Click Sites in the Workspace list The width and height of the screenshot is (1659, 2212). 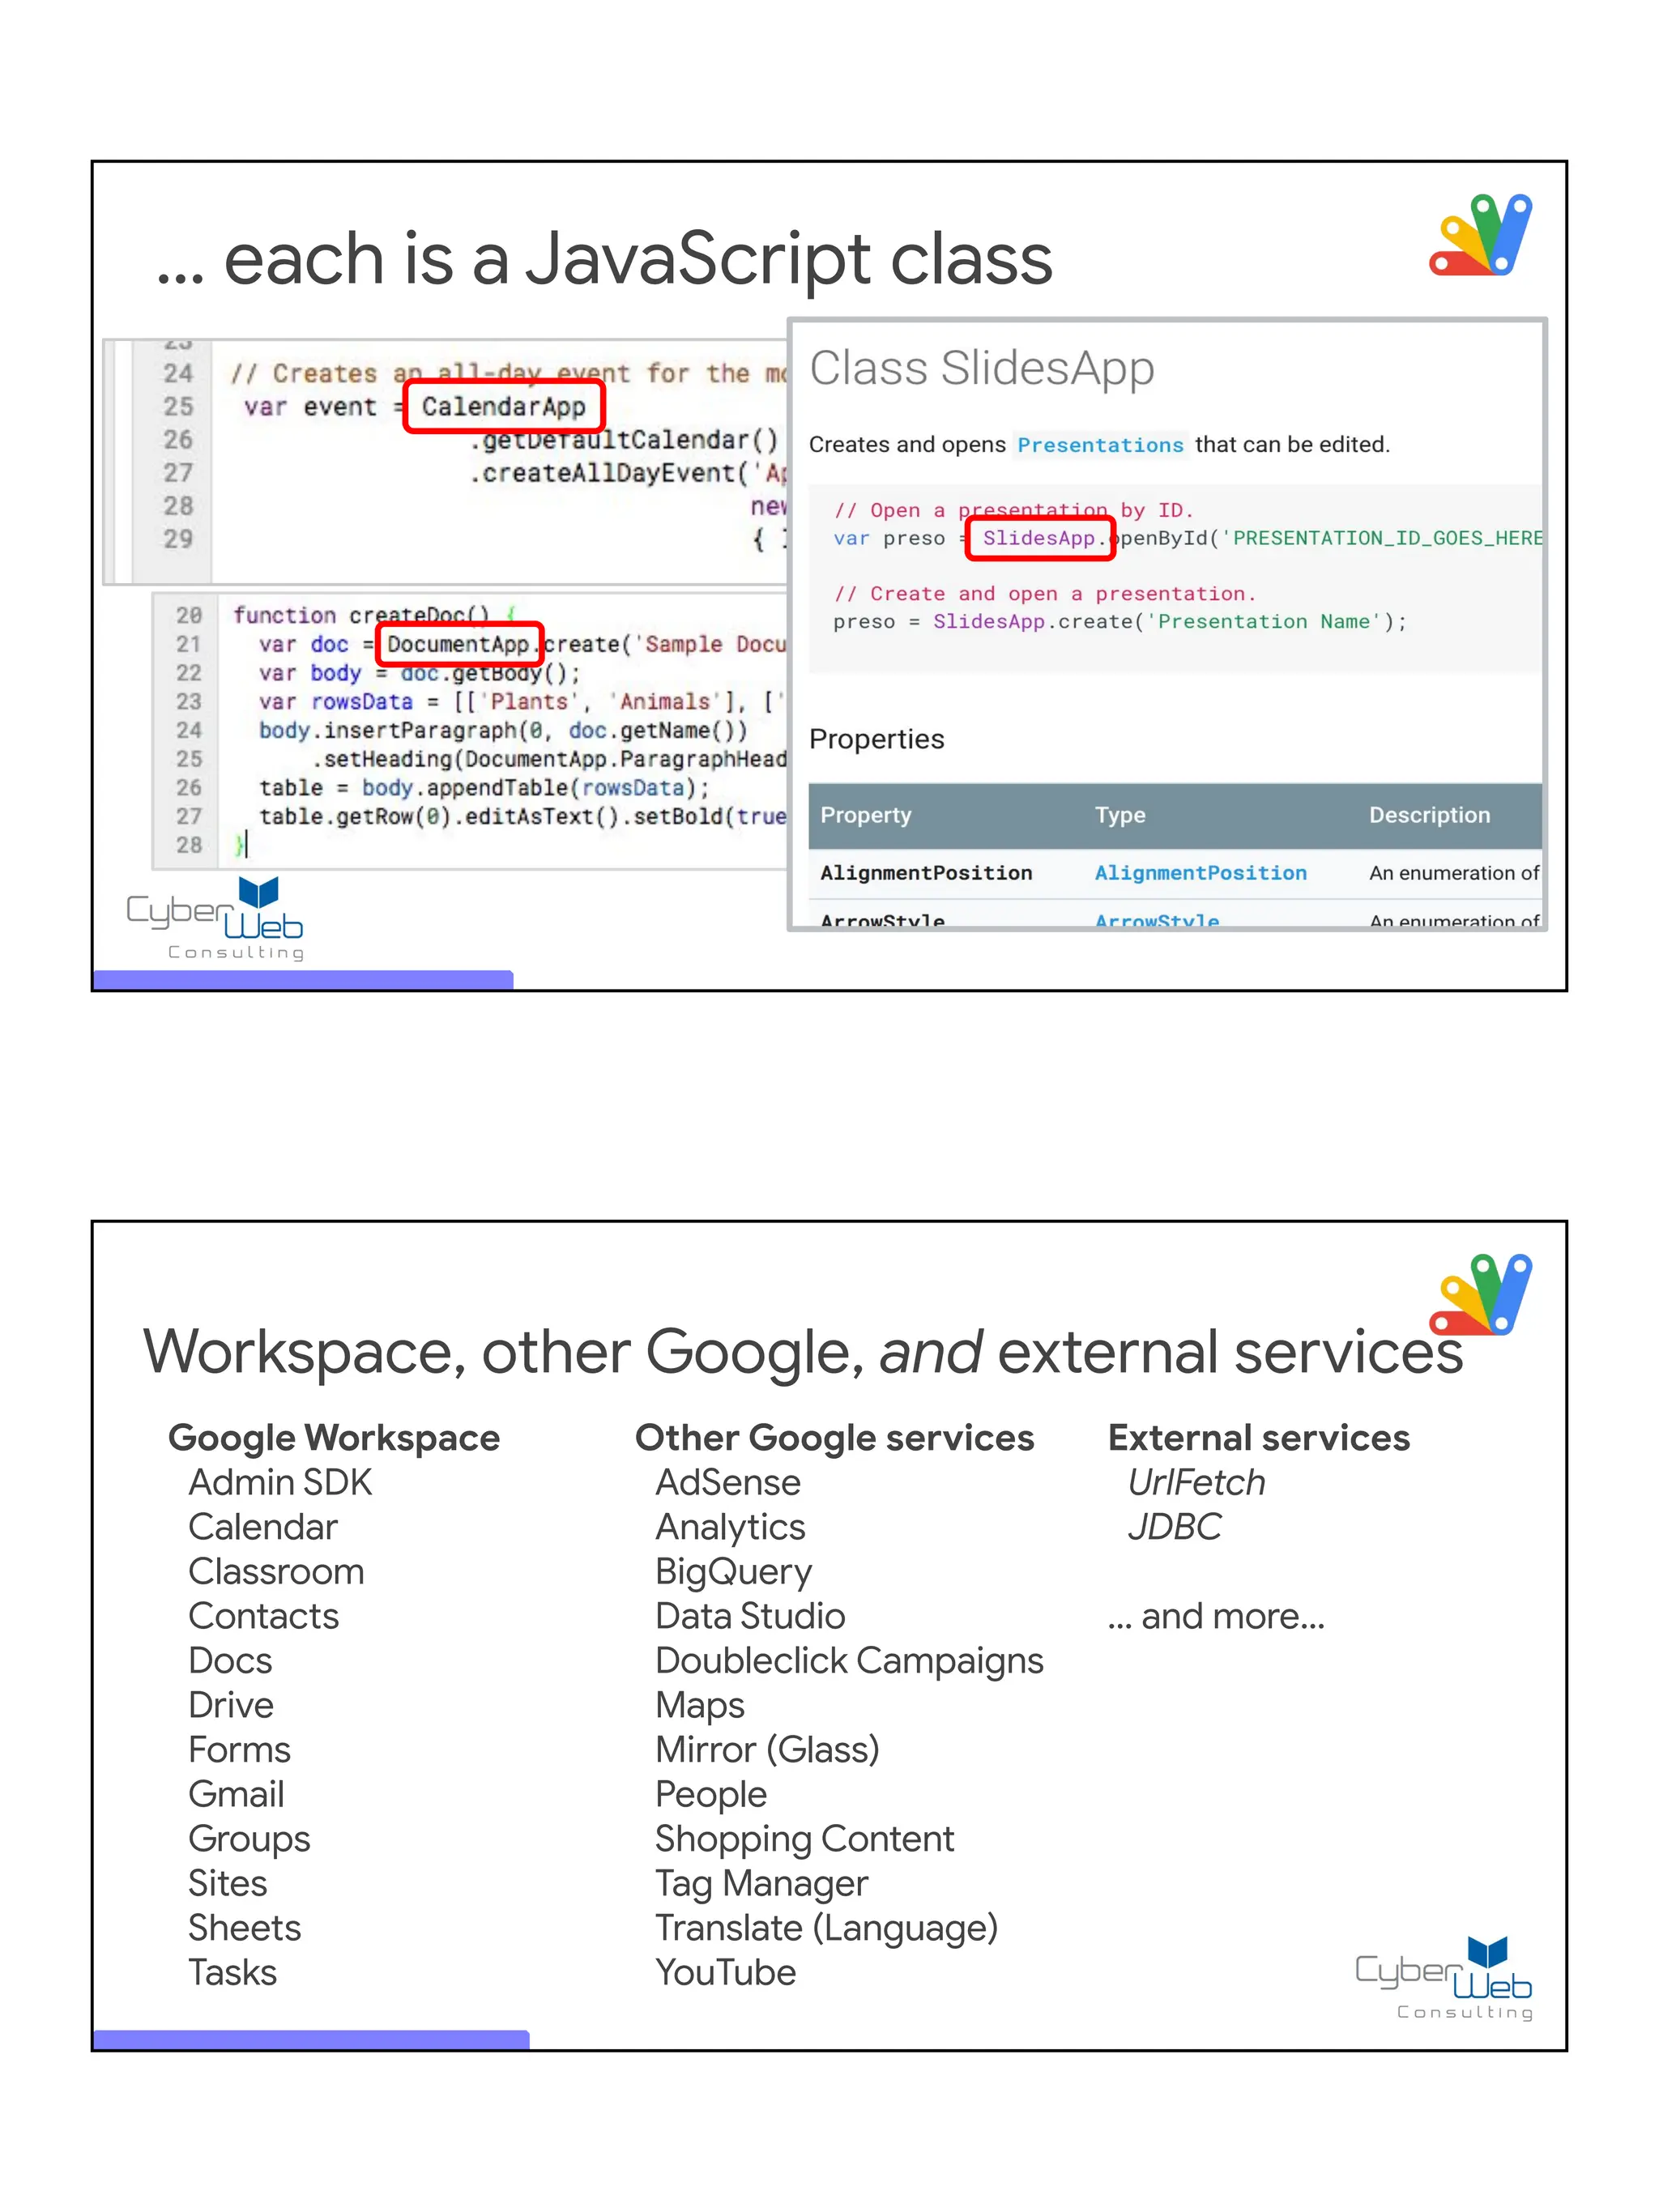click(228, 1884)
